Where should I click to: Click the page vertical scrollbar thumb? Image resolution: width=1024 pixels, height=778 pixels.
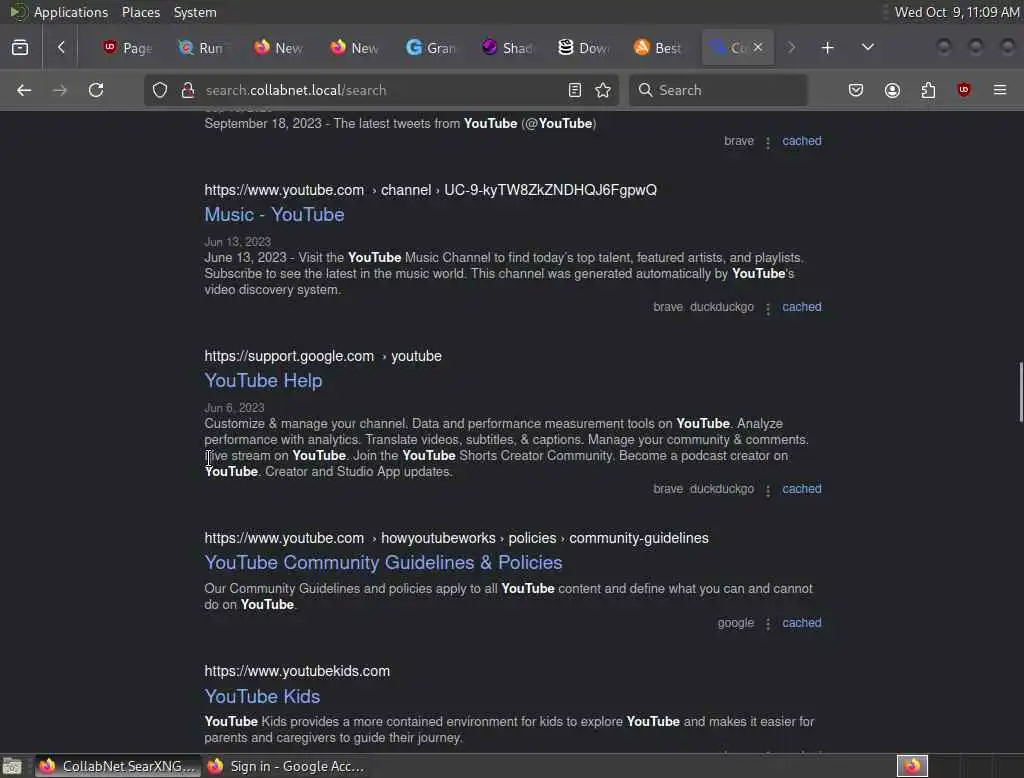pyautogui.click(x=1021, y=392)
